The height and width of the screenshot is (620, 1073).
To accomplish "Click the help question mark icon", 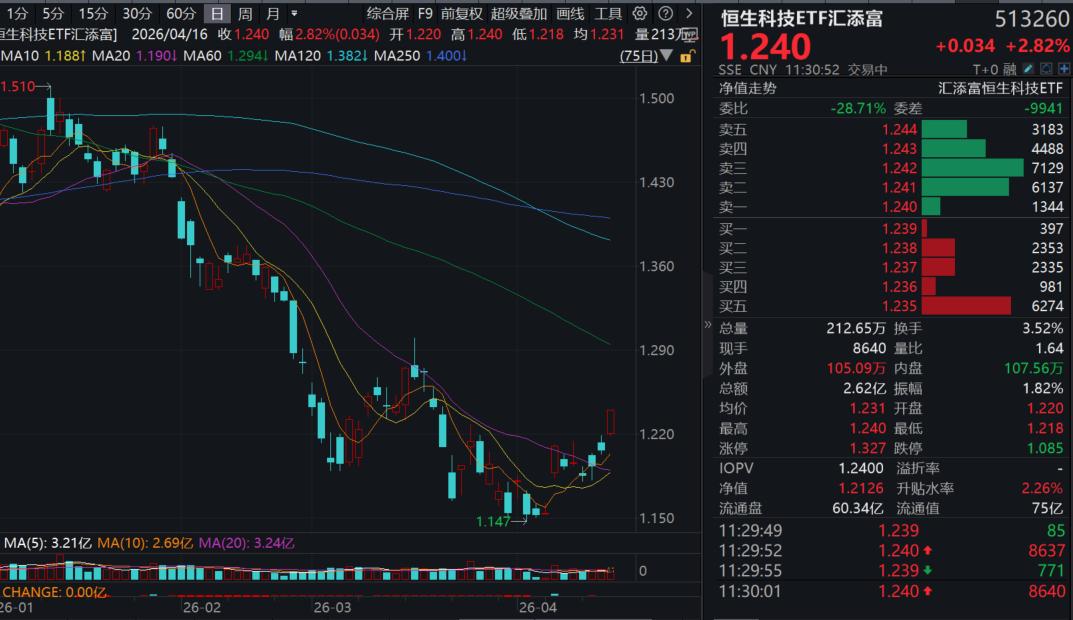I will (664, 14).
